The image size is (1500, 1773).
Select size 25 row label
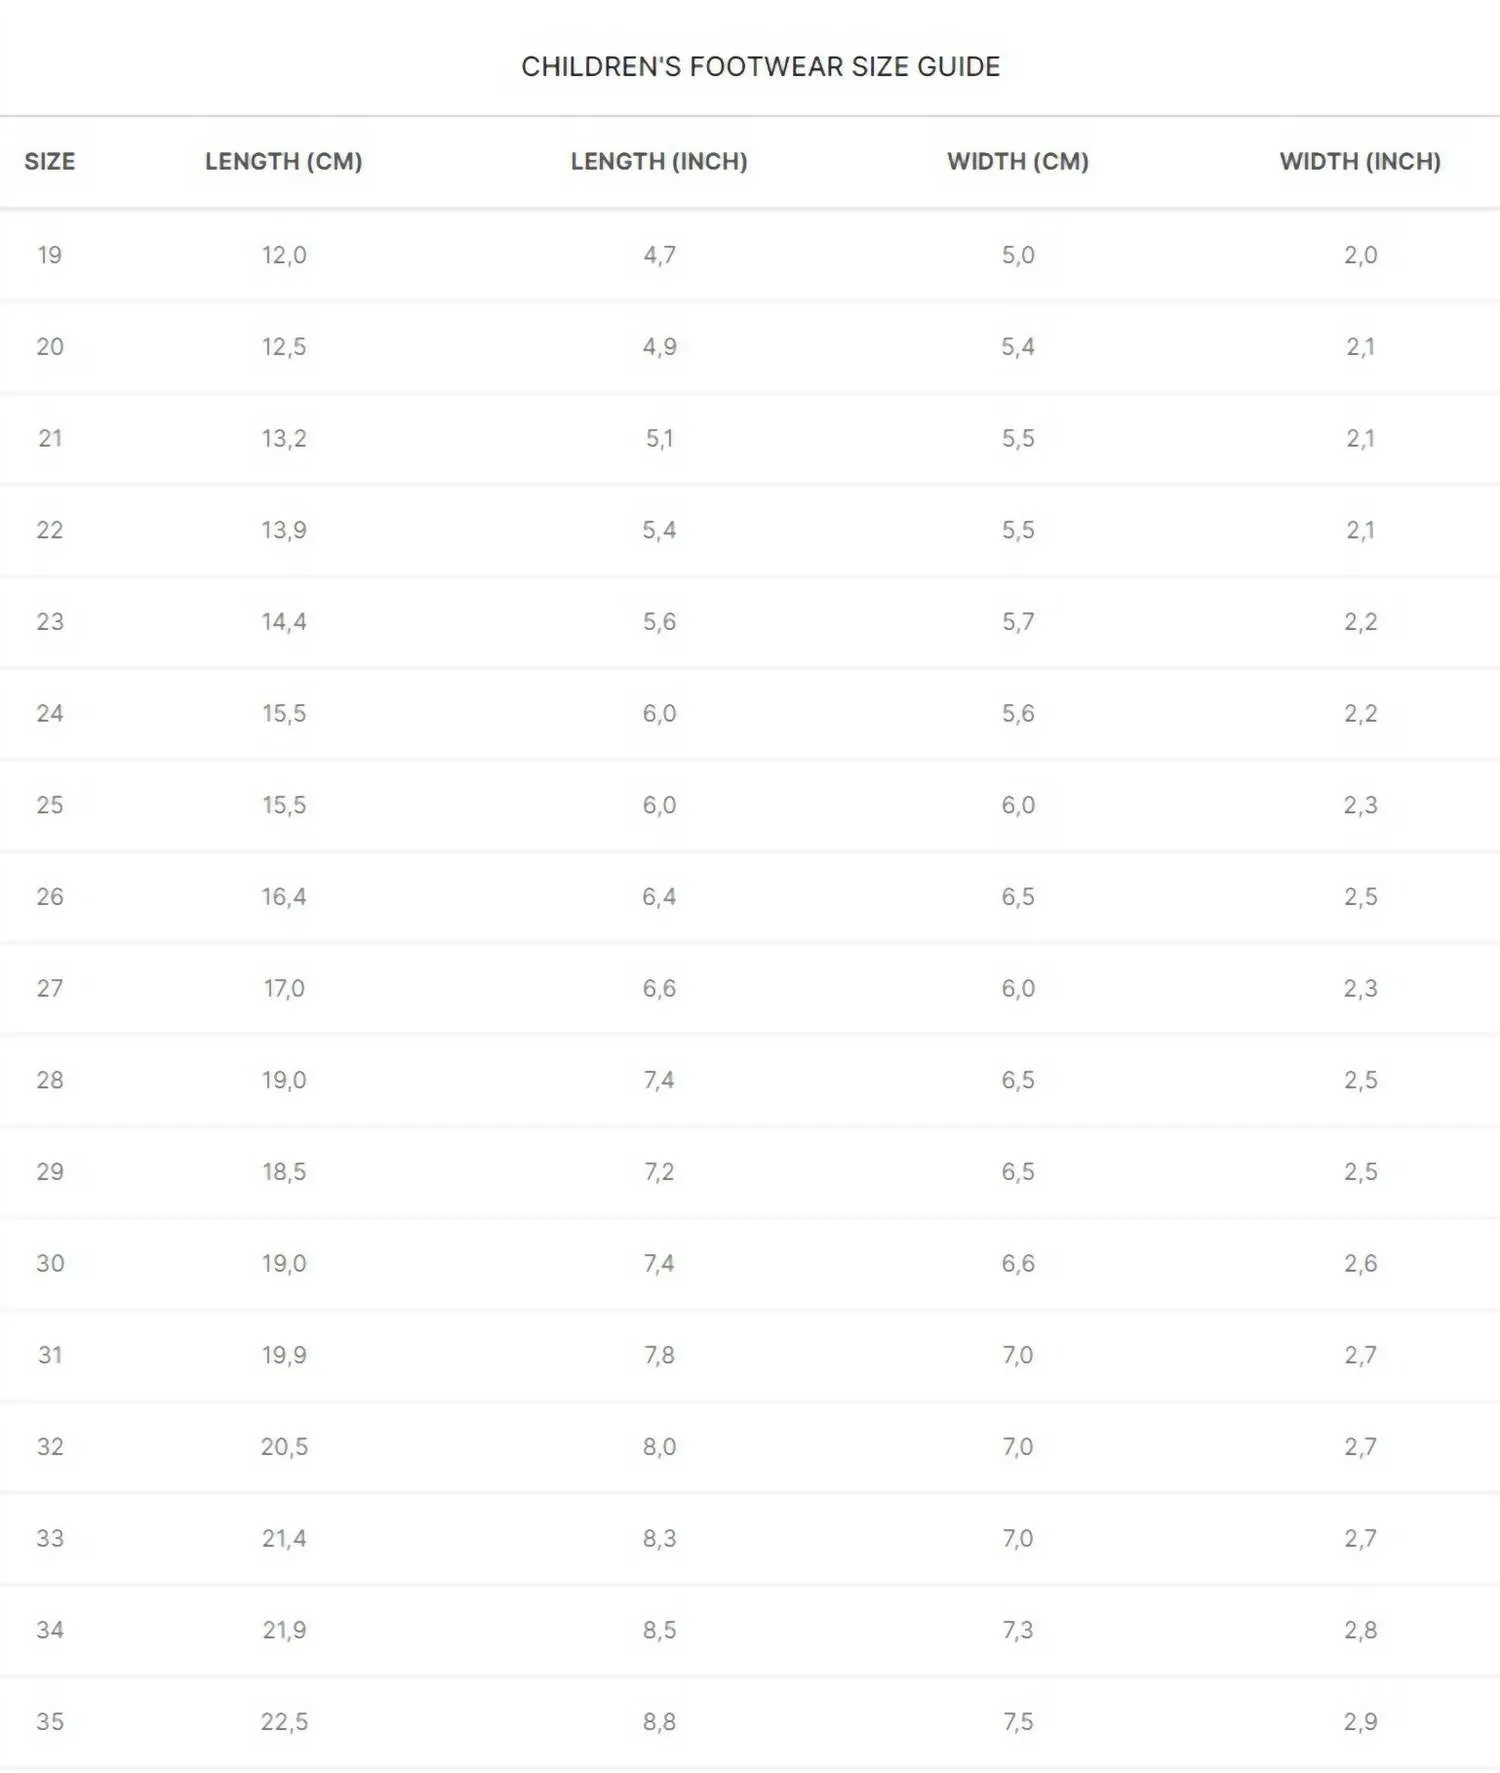(x=50, y=805)
